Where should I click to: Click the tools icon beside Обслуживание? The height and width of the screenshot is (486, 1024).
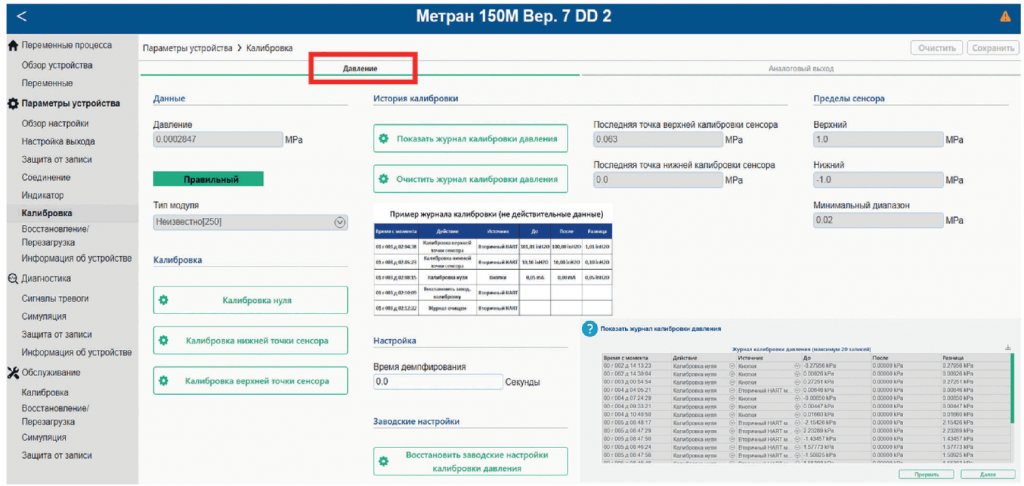point(12,372)
